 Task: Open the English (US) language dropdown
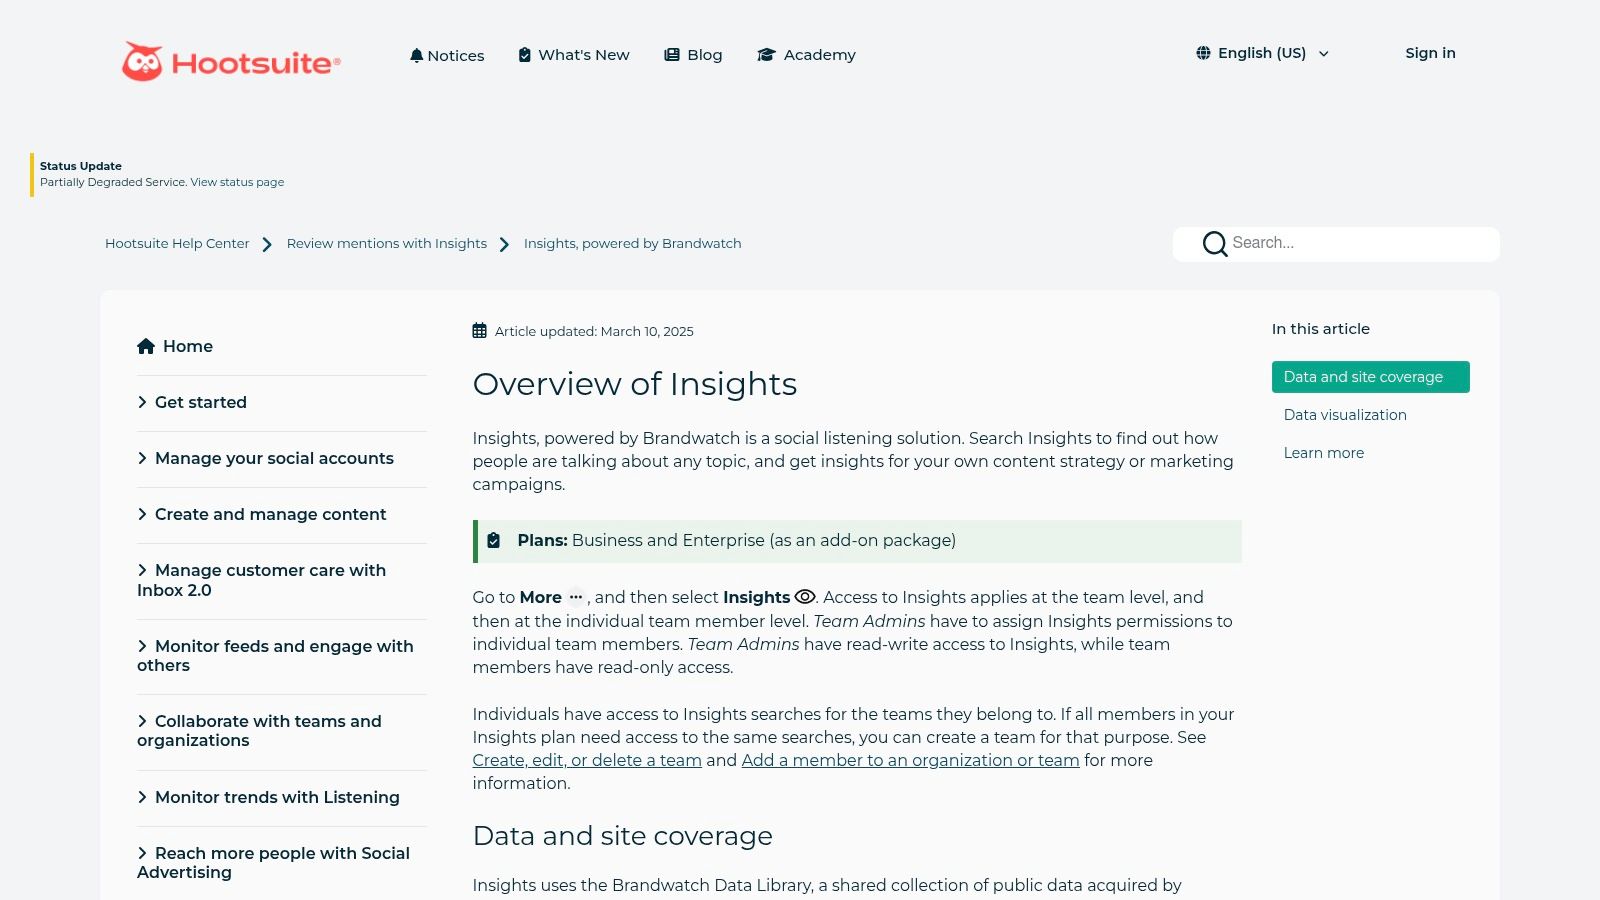click(x=1262, y=53)
